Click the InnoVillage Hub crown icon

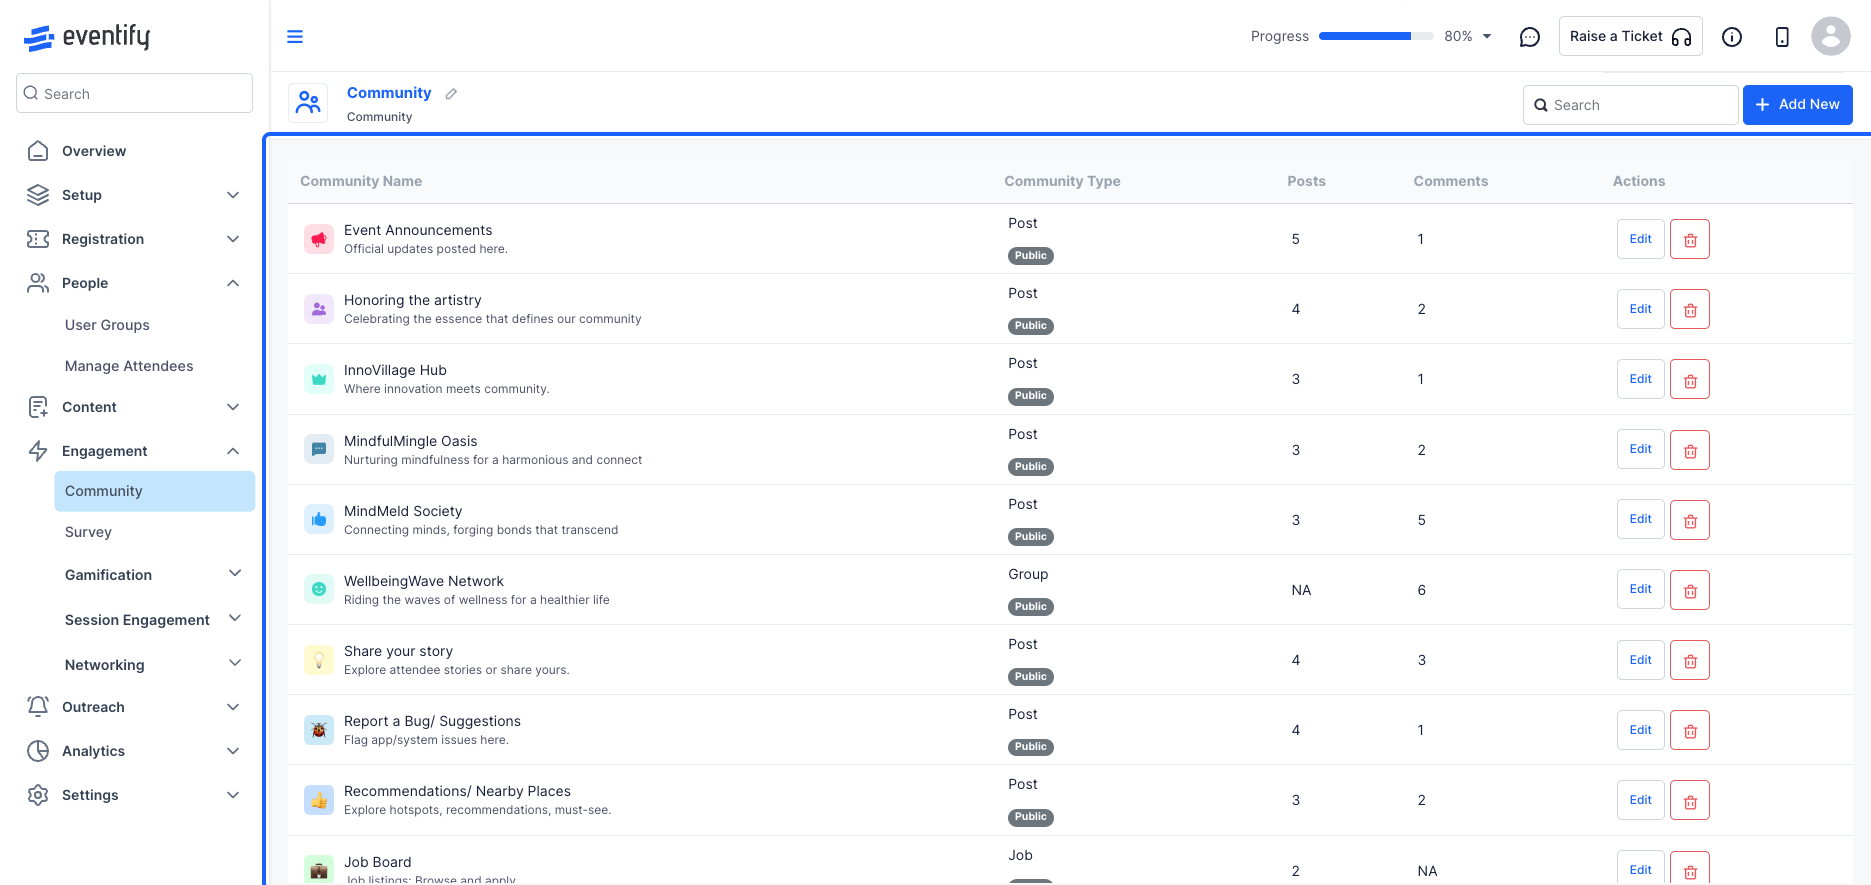[319, 379]
